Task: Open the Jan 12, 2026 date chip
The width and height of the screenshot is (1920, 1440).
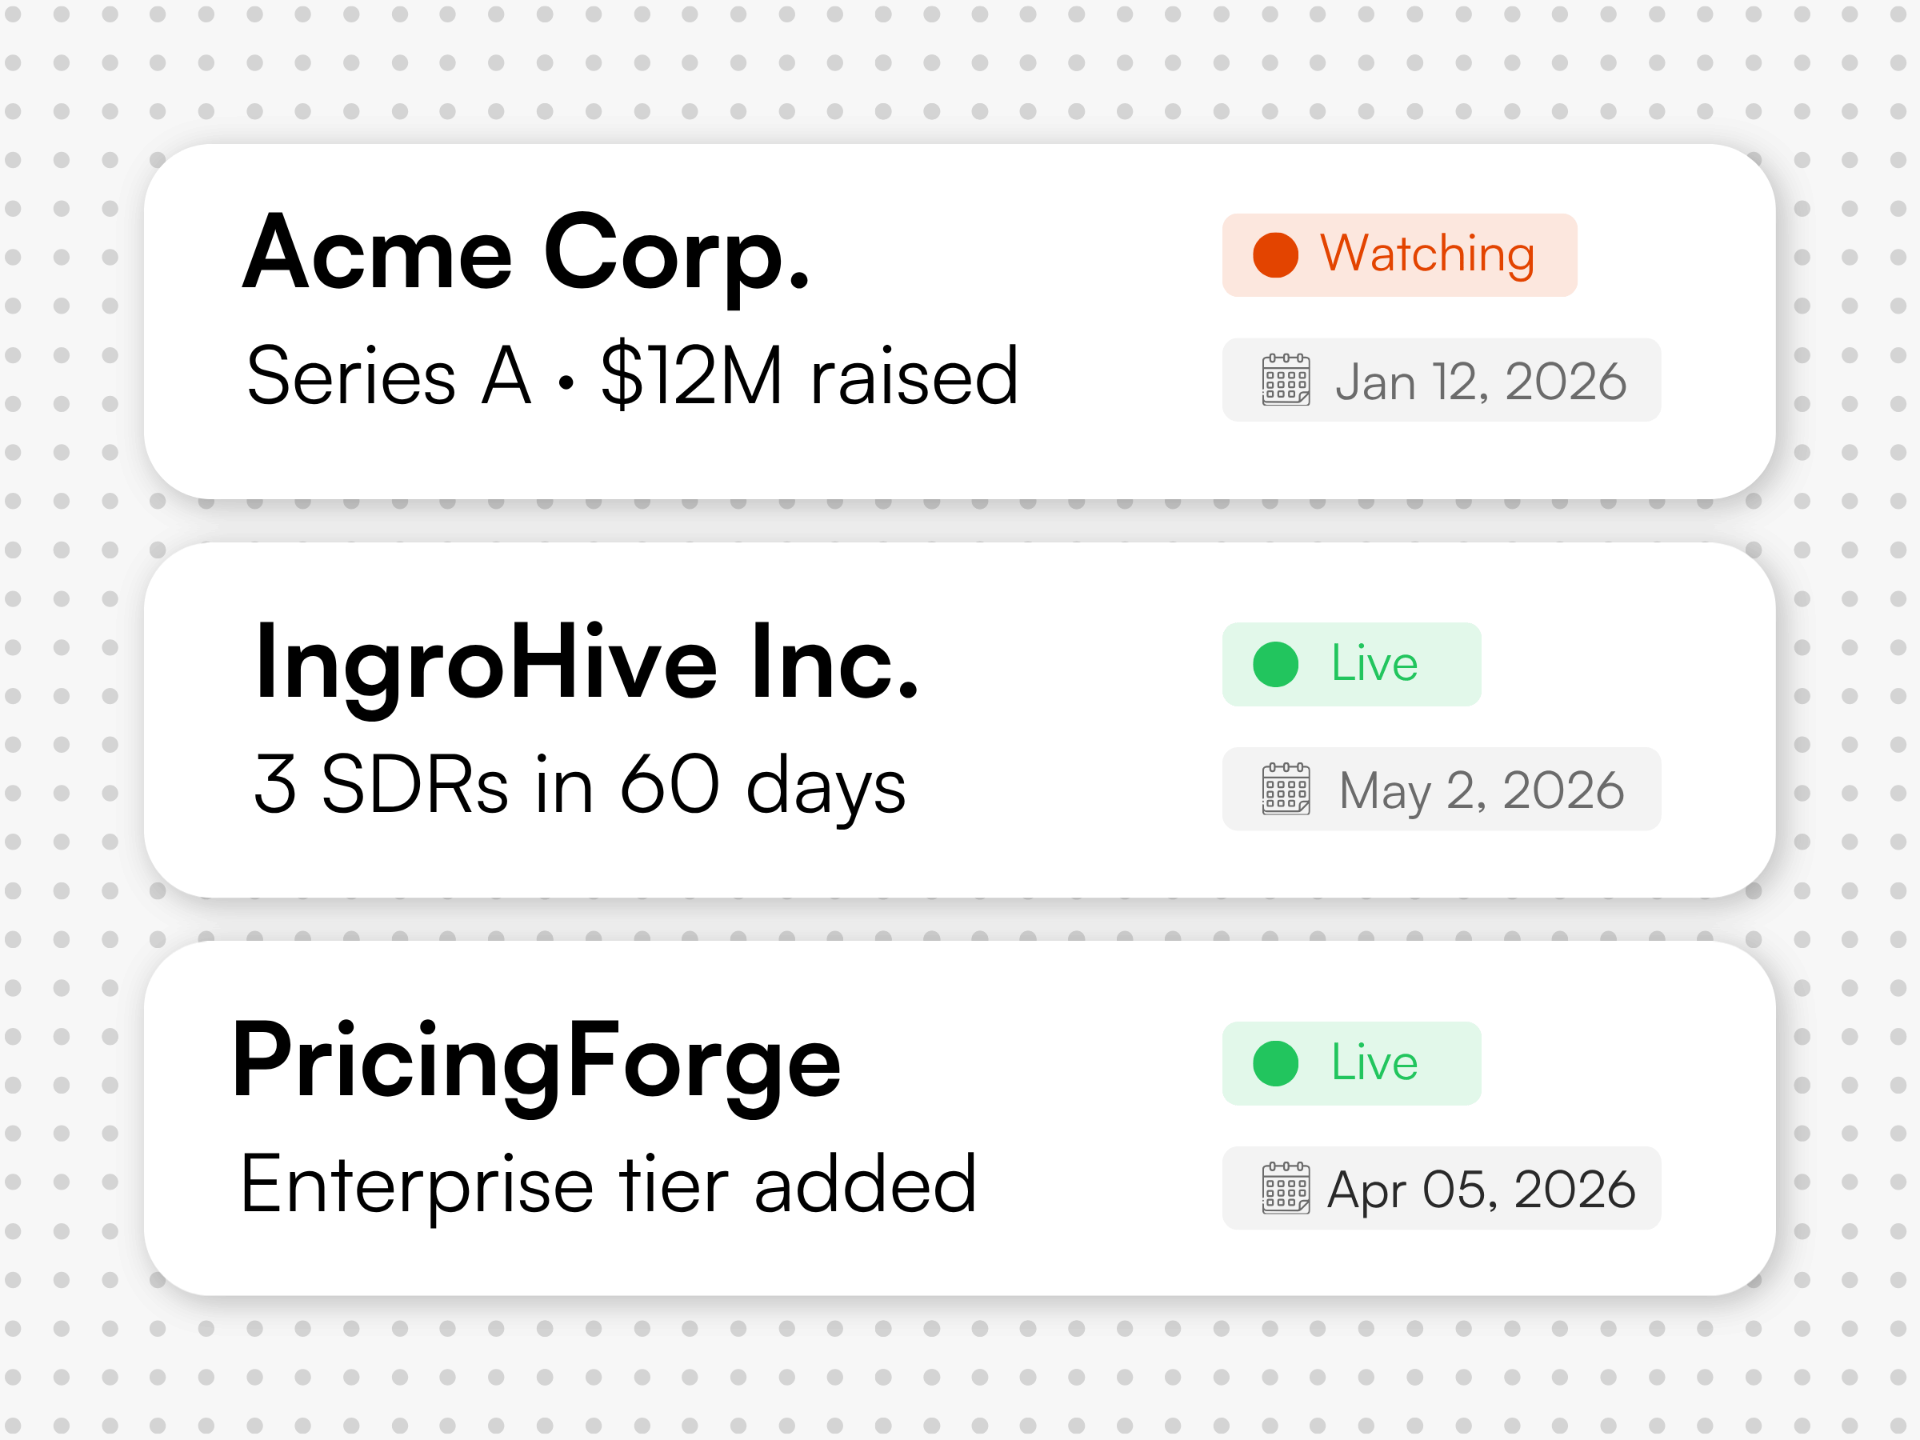Action: (x=1441, y=380)
